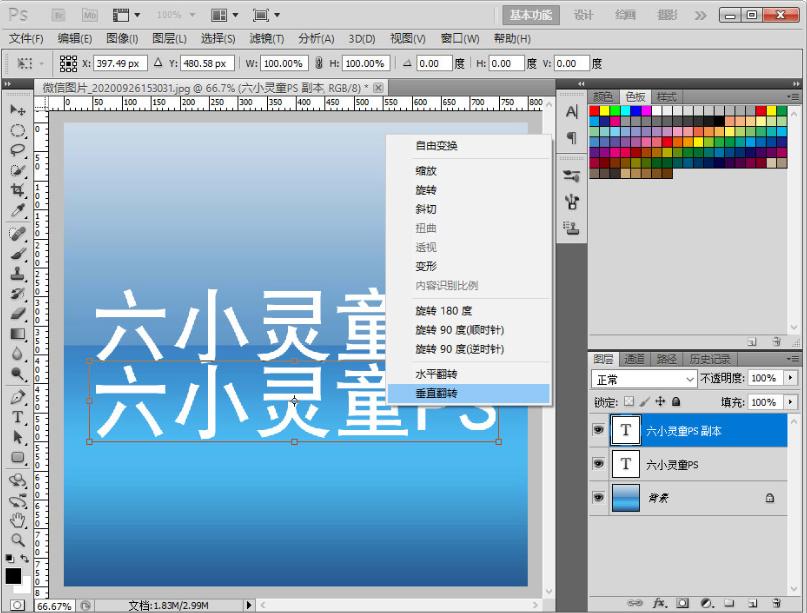Open the opacity dropdown in Layers panel
This screenshot has width=807, height=613.
(789, 379)
